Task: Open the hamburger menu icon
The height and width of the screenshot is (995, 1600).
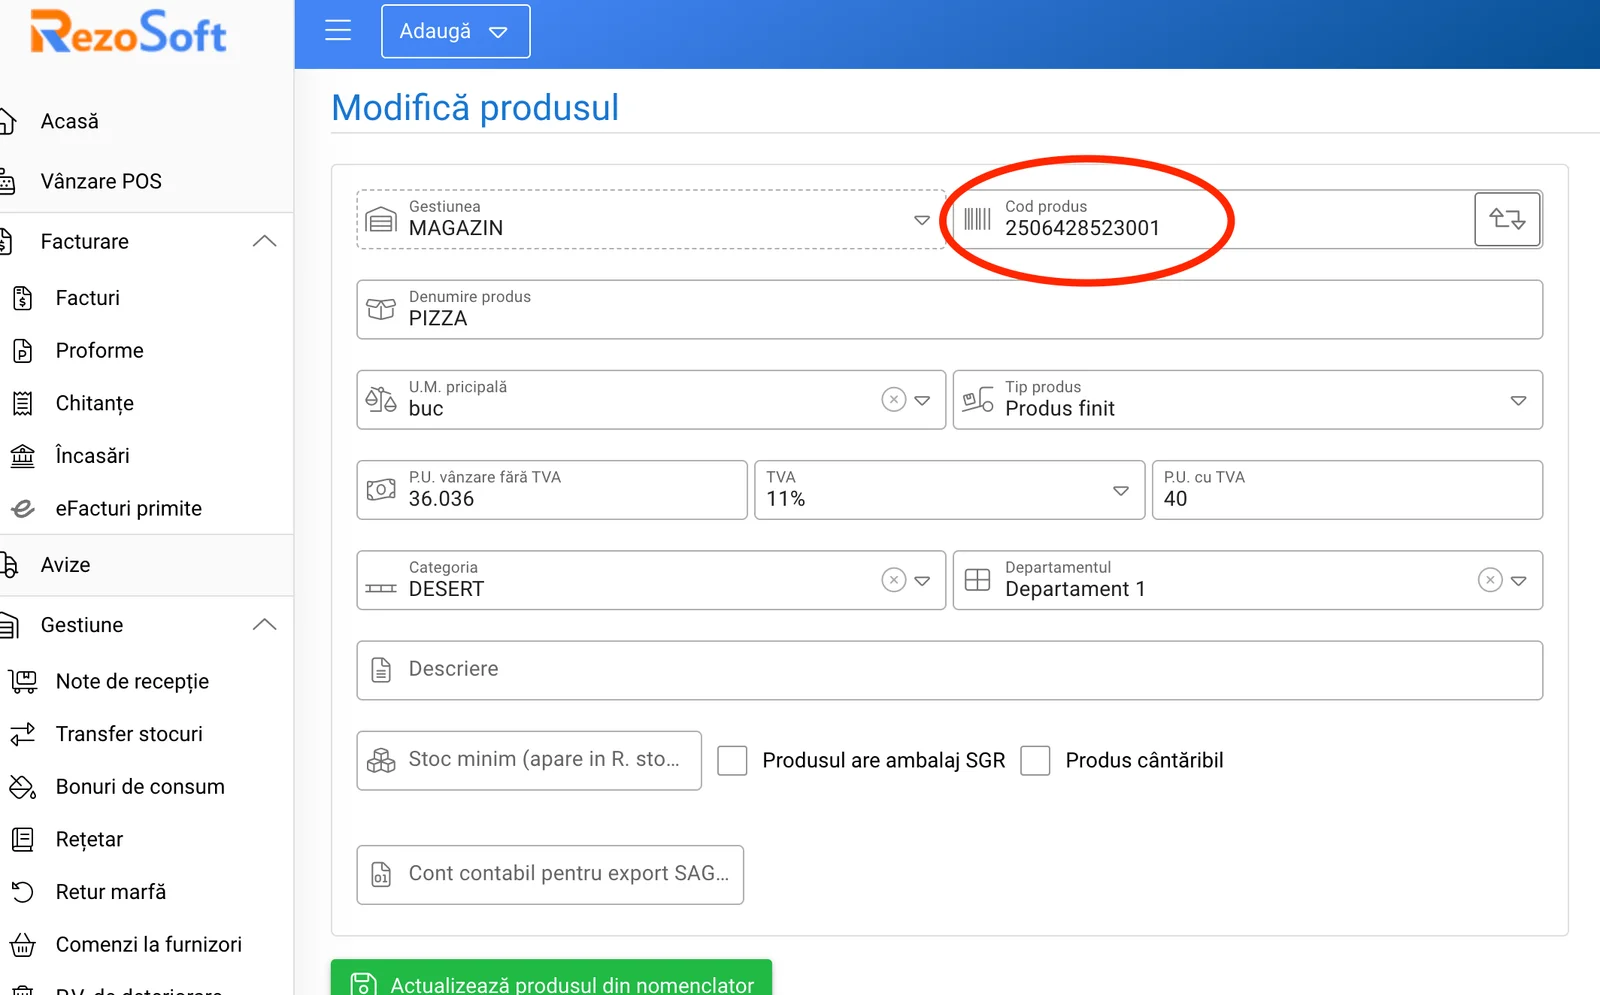Action: (x=338, y=30)
